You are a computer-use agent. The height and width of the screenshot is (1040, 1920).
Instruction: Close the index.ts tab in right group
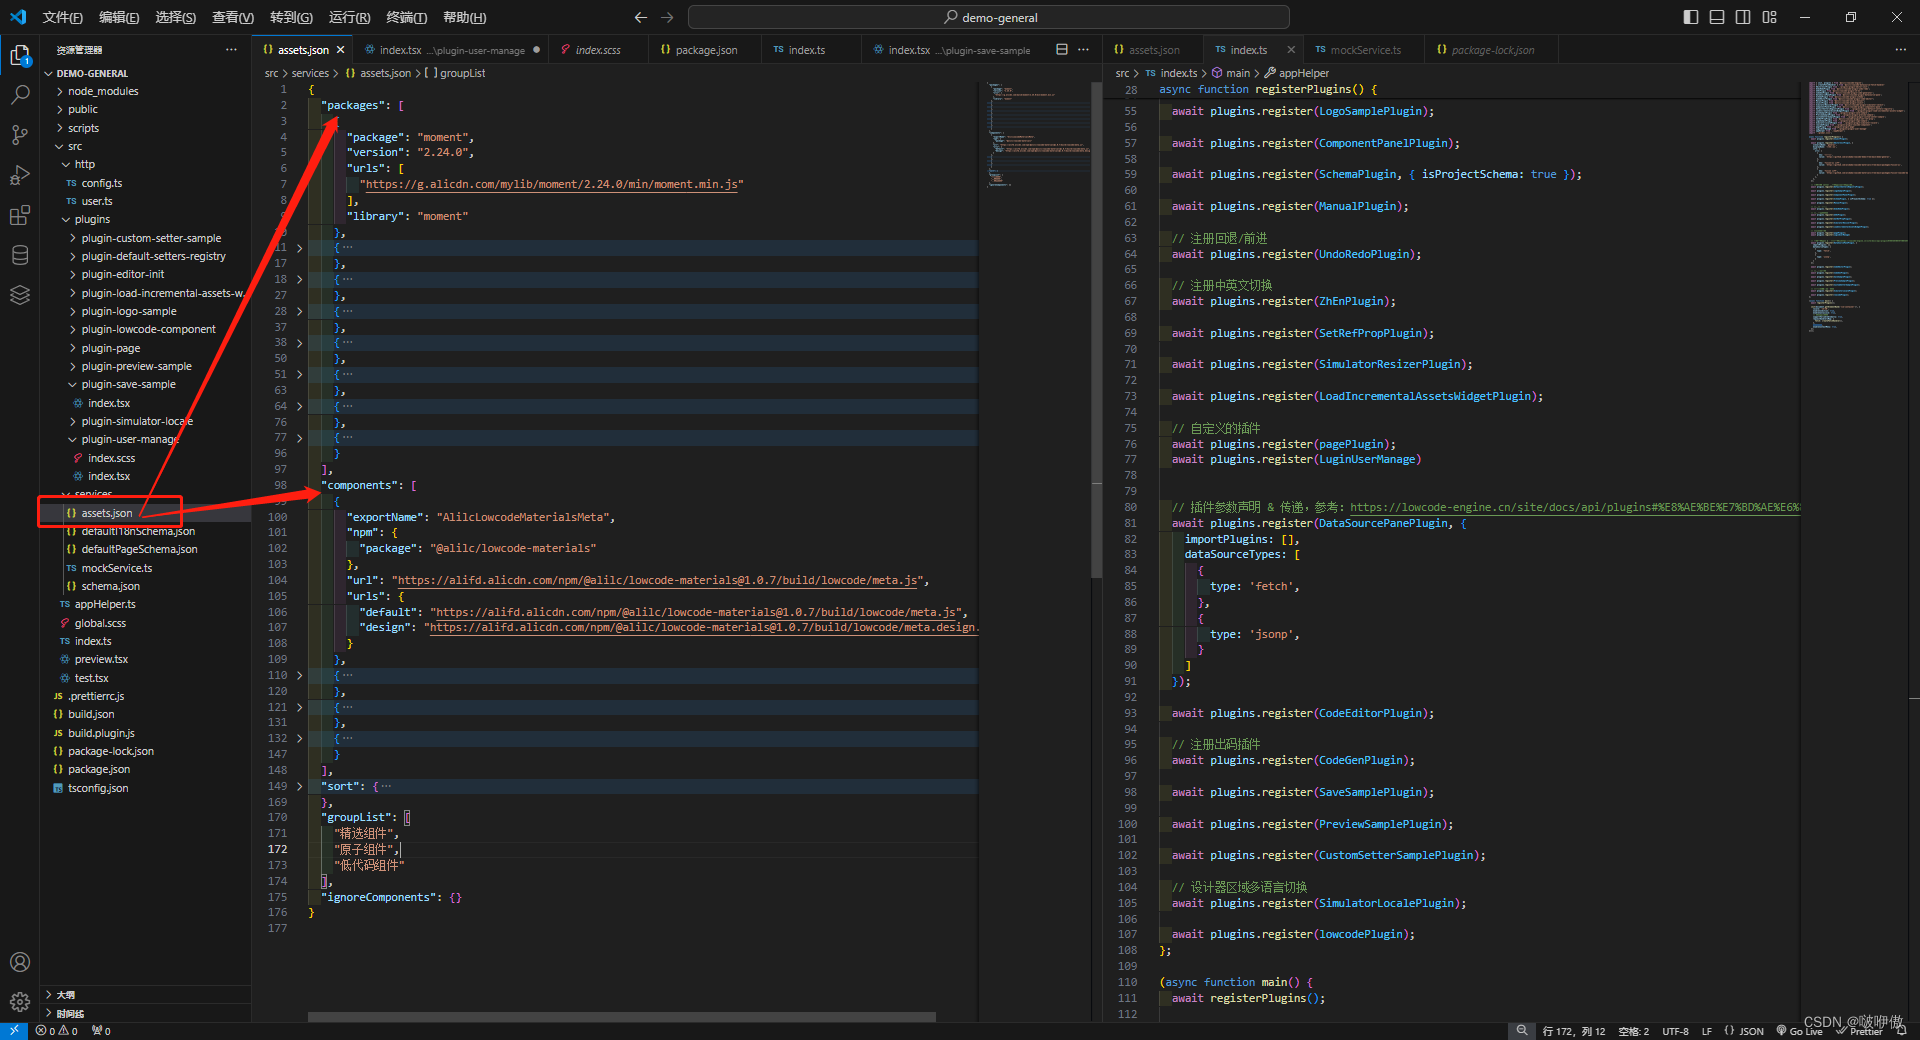(x=1291, y=50)
